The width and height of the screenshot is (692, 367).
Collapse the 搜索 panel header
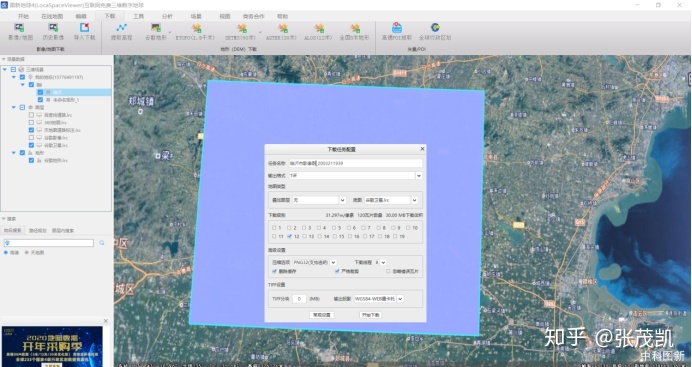[4, 219]
